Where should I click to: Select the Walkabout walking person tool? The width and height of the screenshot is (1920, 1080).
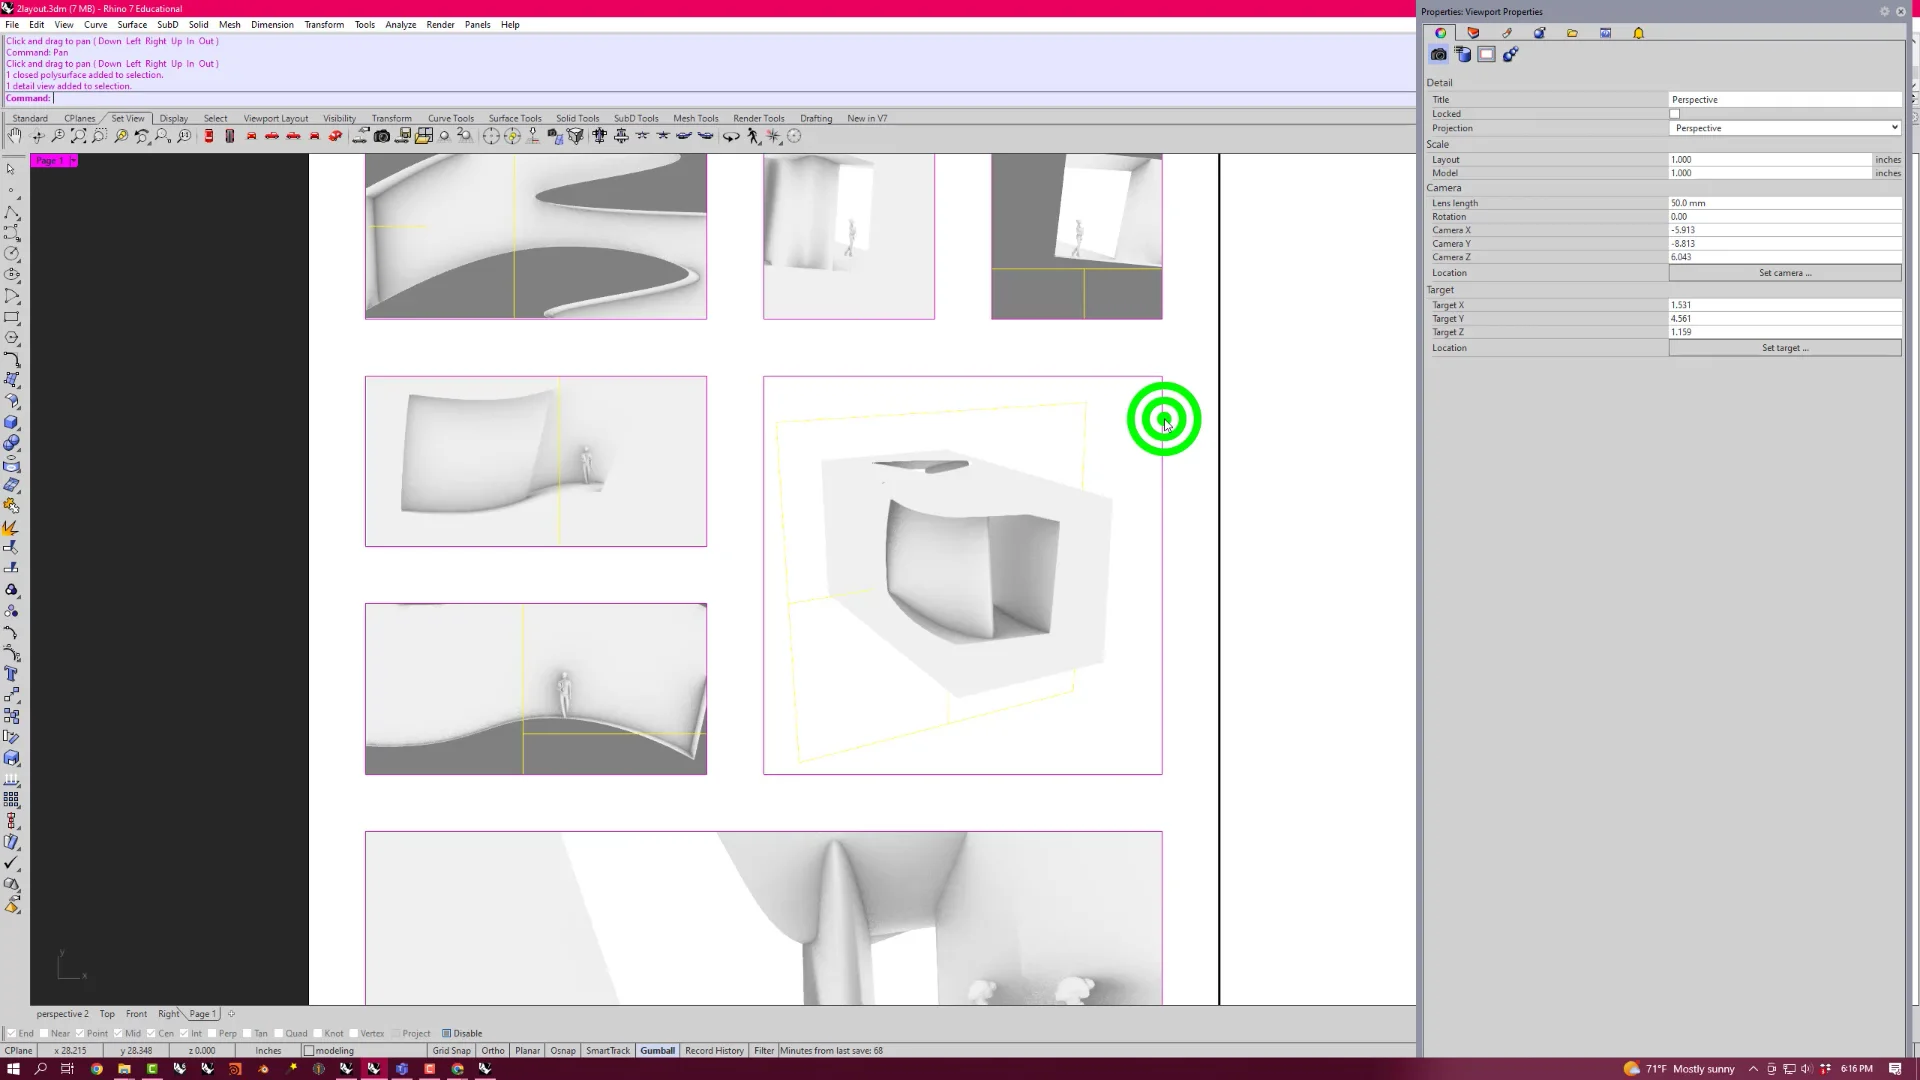click(x=753, y=136)
